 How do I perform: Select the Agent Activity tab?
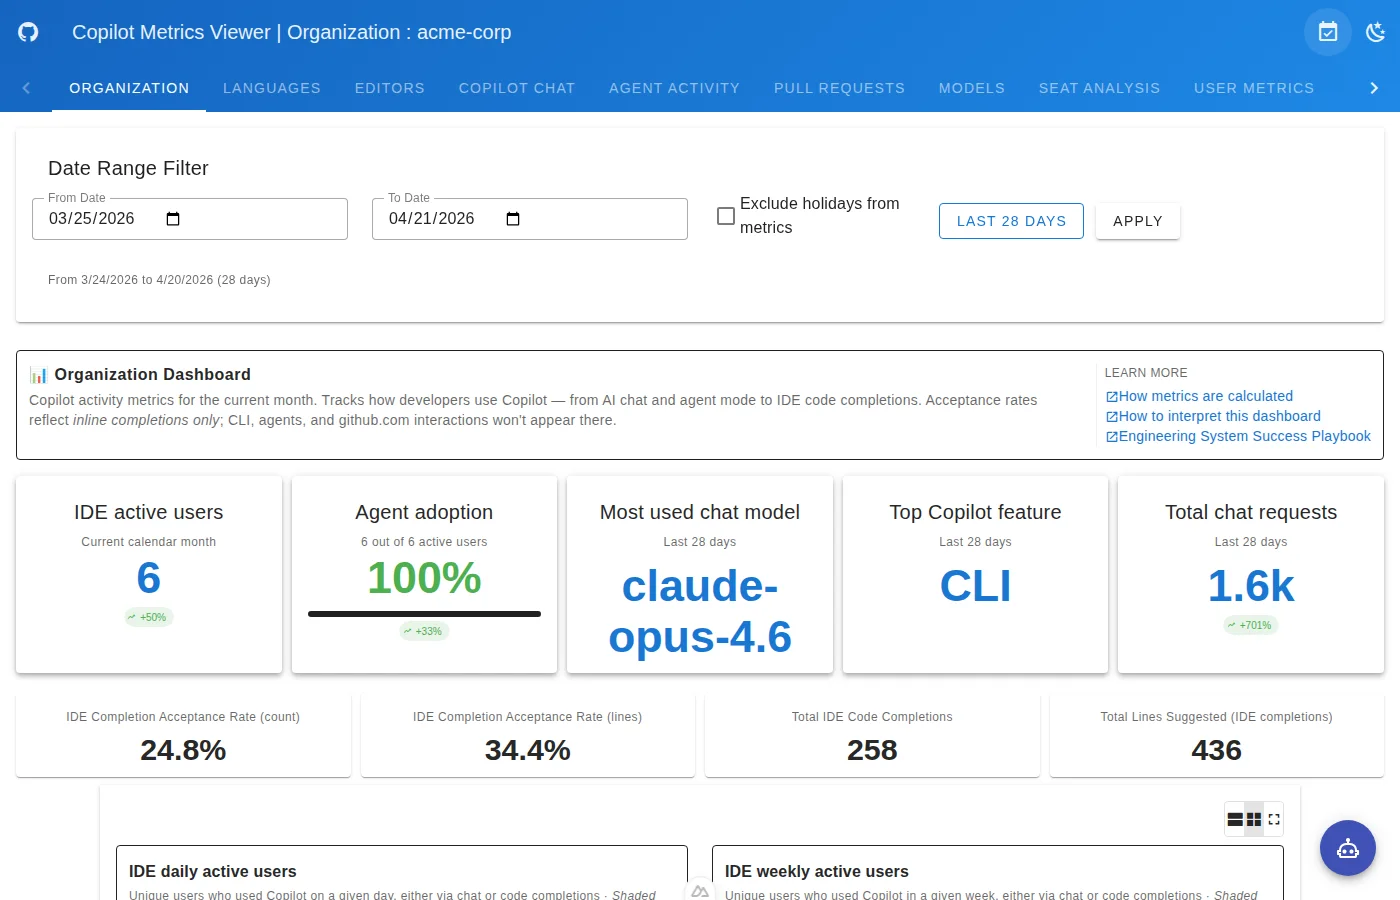pyautogui.click(x=675, y=88)
